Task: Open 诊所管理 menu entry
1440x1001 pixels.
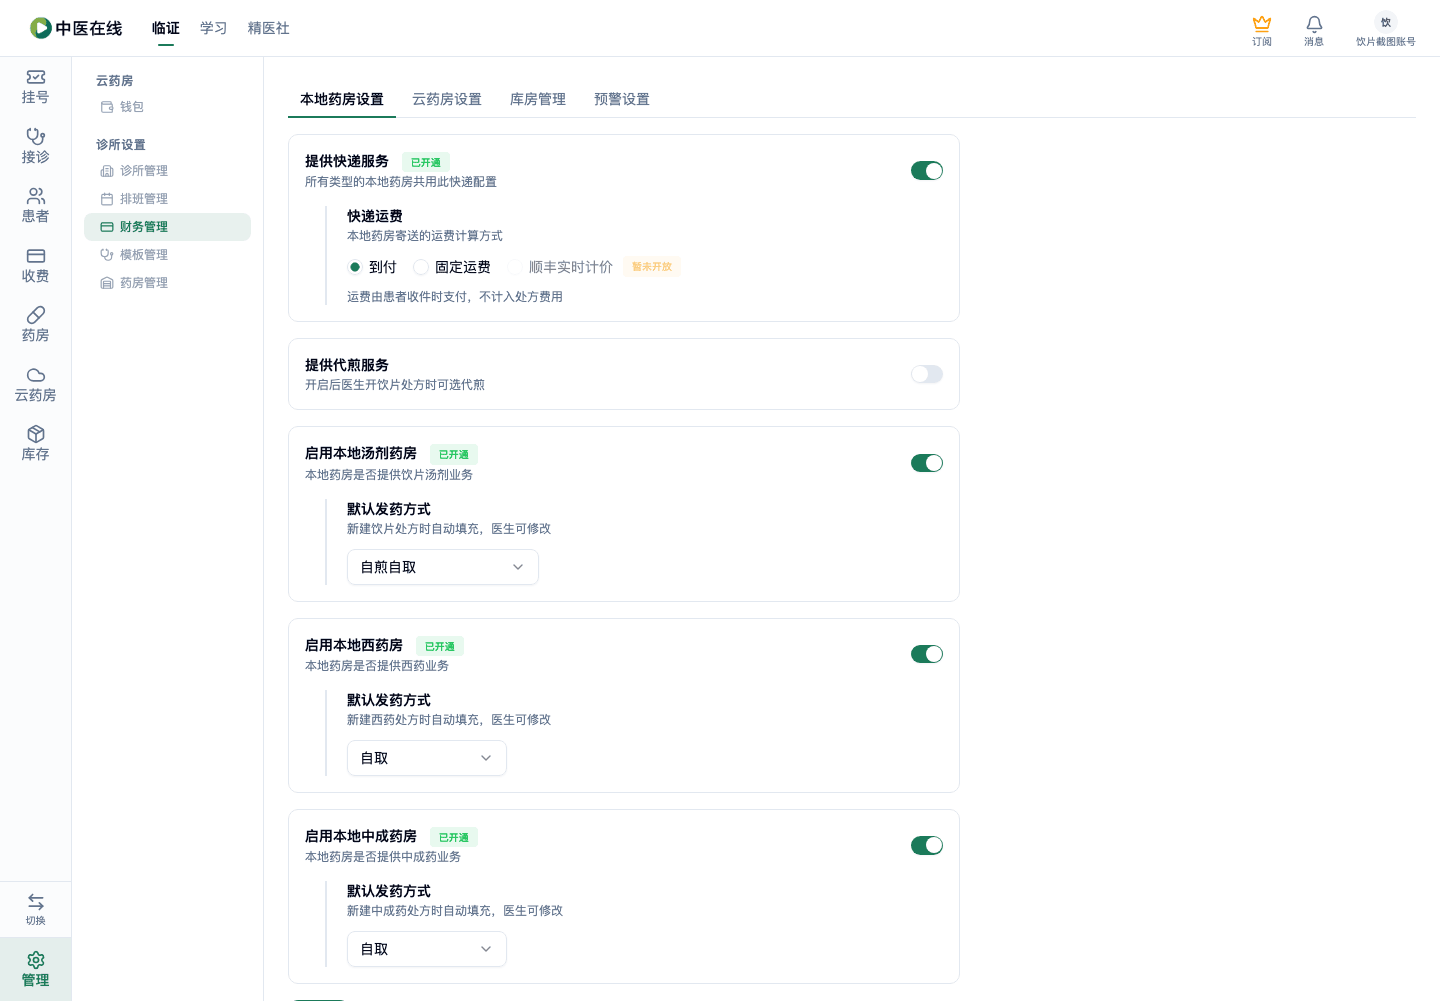Action: [168, 171]
